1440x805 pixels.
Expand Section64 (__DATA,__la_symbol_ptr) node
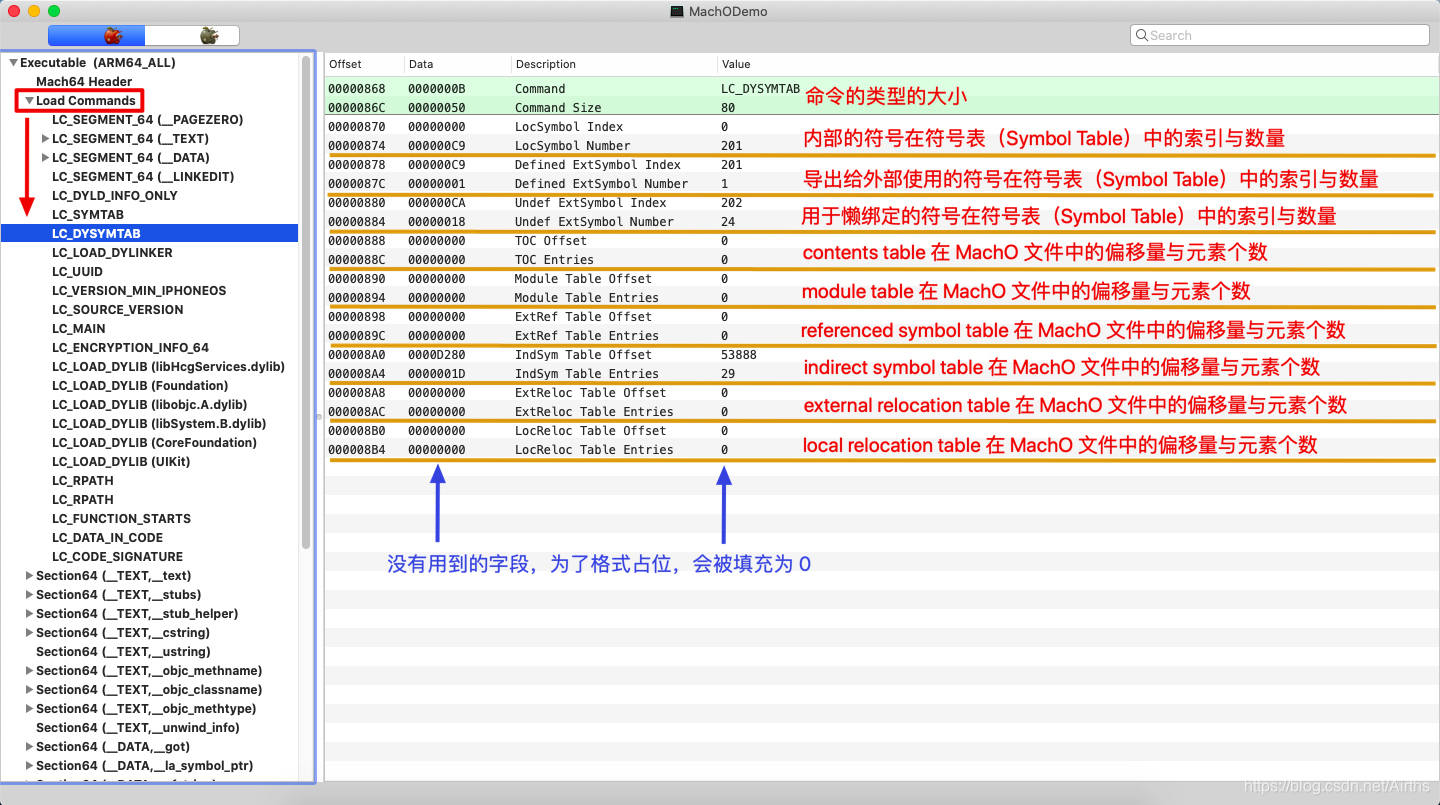click(29, 766)
